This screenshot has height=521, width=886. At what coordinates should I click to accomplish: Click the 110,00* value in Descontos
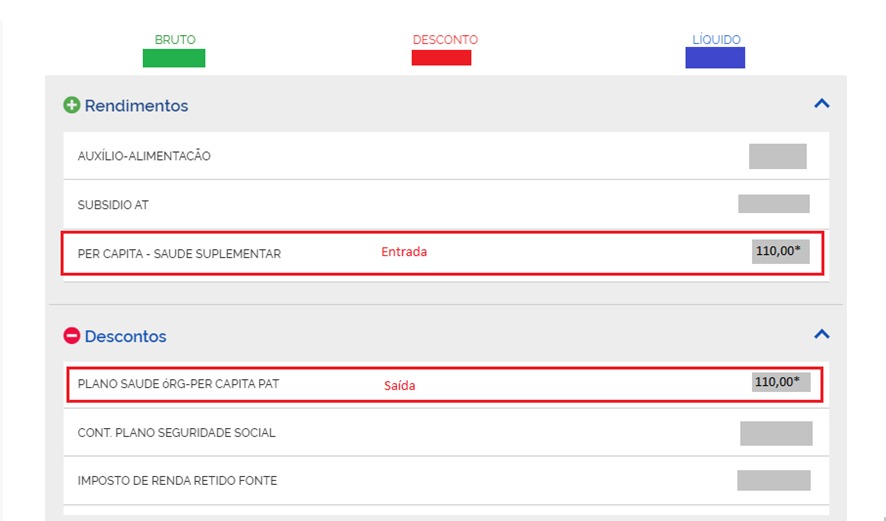pyautogui.click(x=779, y=382)
